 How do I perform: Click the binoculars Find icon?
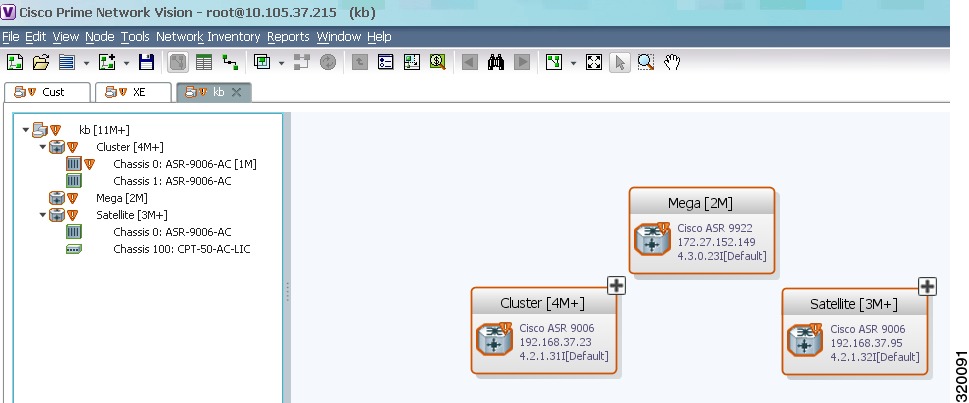click(x=496, y=62)
